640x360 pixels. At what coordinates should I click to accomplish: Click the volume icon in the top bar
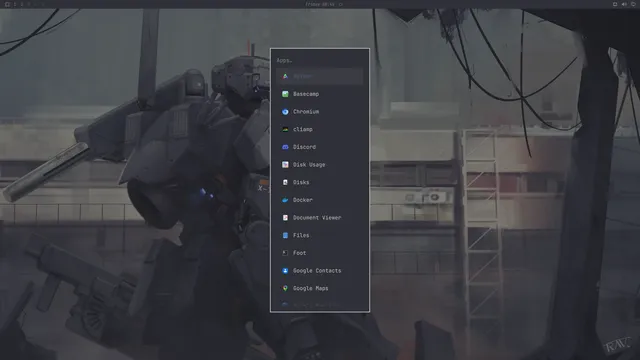coord(624,4)
